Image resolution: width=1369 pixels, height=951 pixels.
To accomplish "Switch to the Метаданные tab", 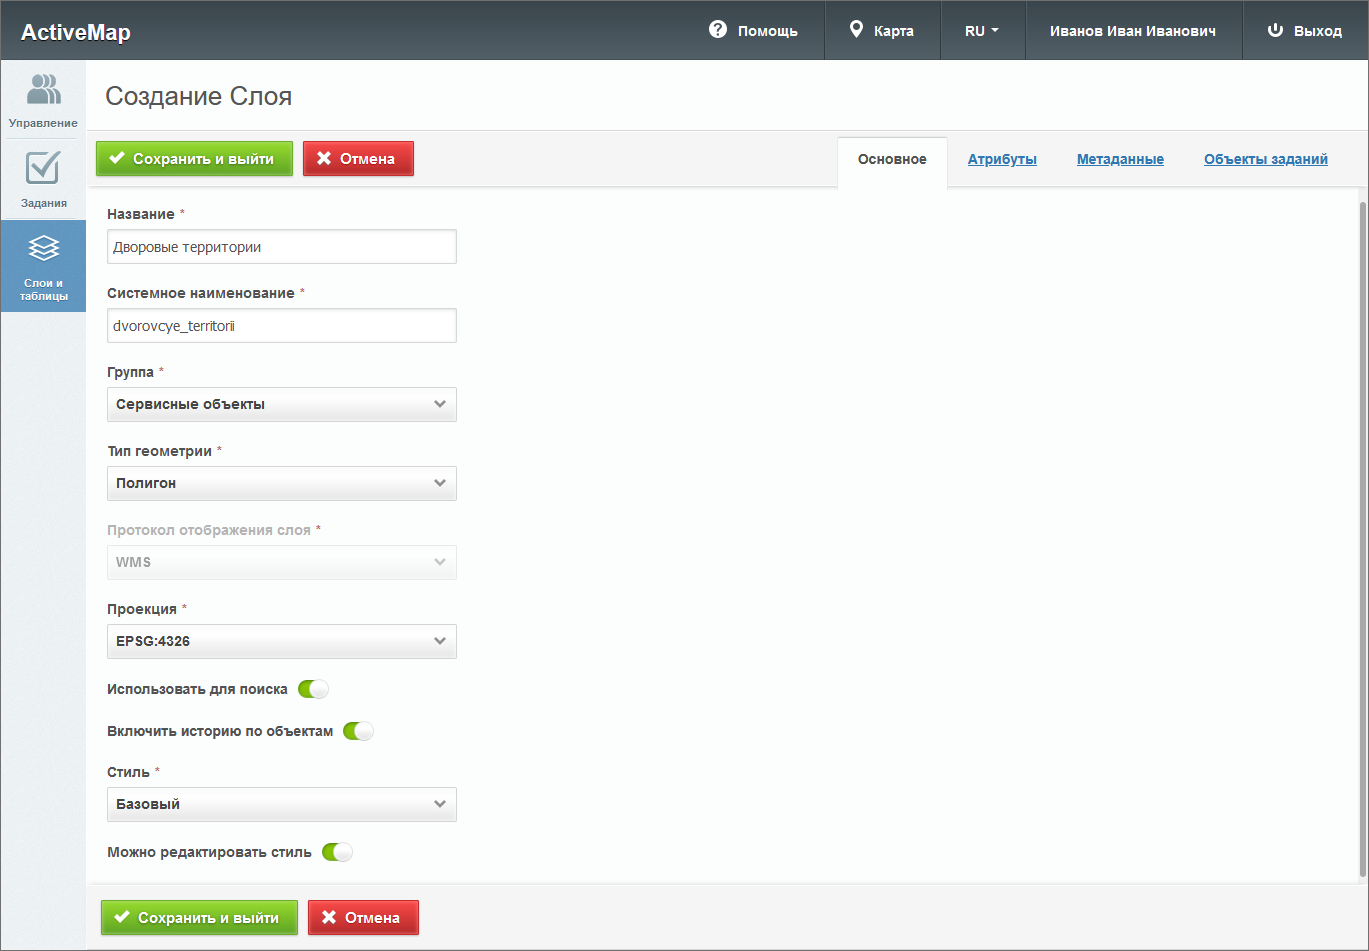I will point(1120,159).
